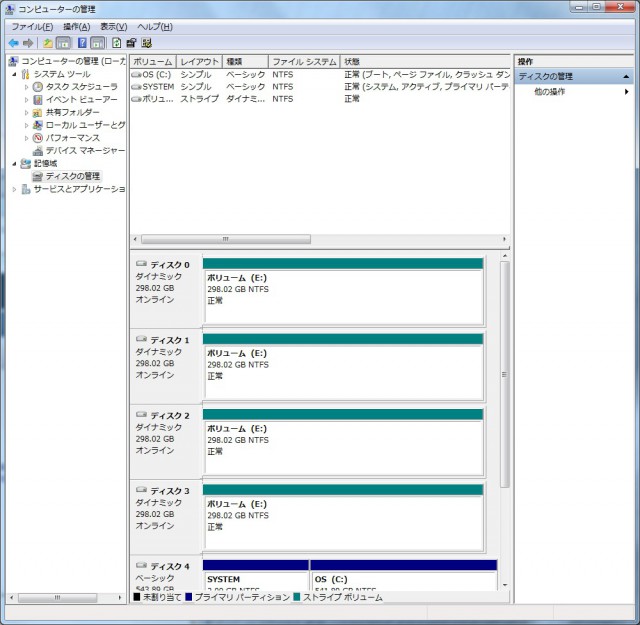640x625 pixels.
Task: Click the File System (ファイル システム) column header
Action: pyautogui.click(x=303, y=61)
